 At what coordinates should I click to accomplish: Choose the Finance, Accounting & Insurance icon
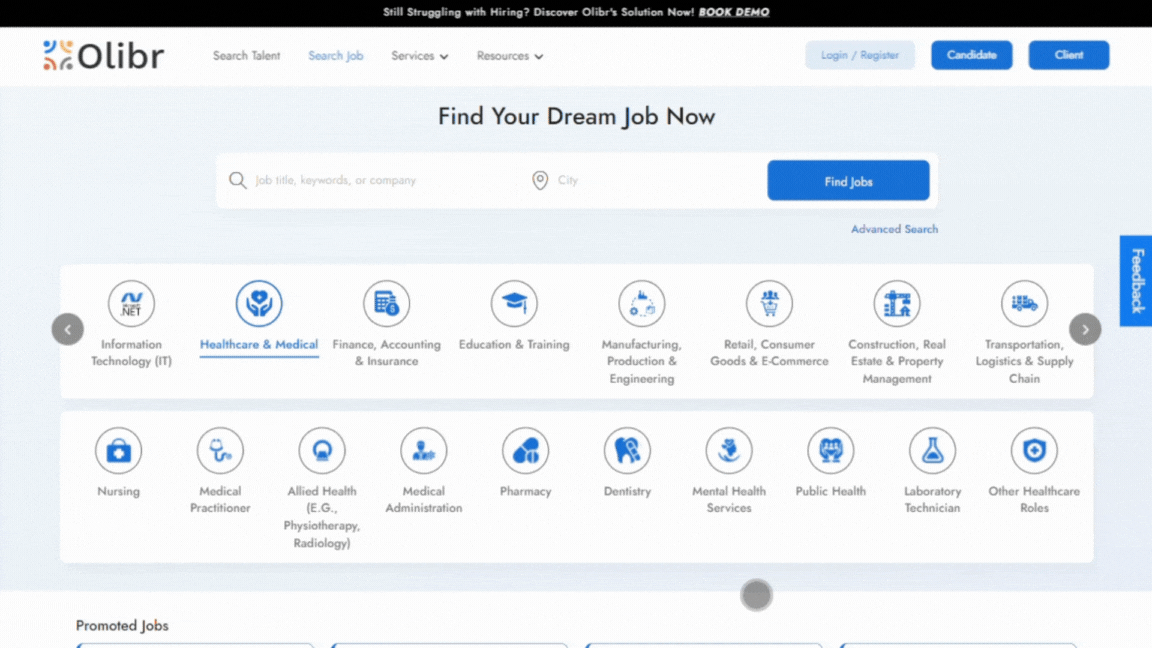point(386,304)
